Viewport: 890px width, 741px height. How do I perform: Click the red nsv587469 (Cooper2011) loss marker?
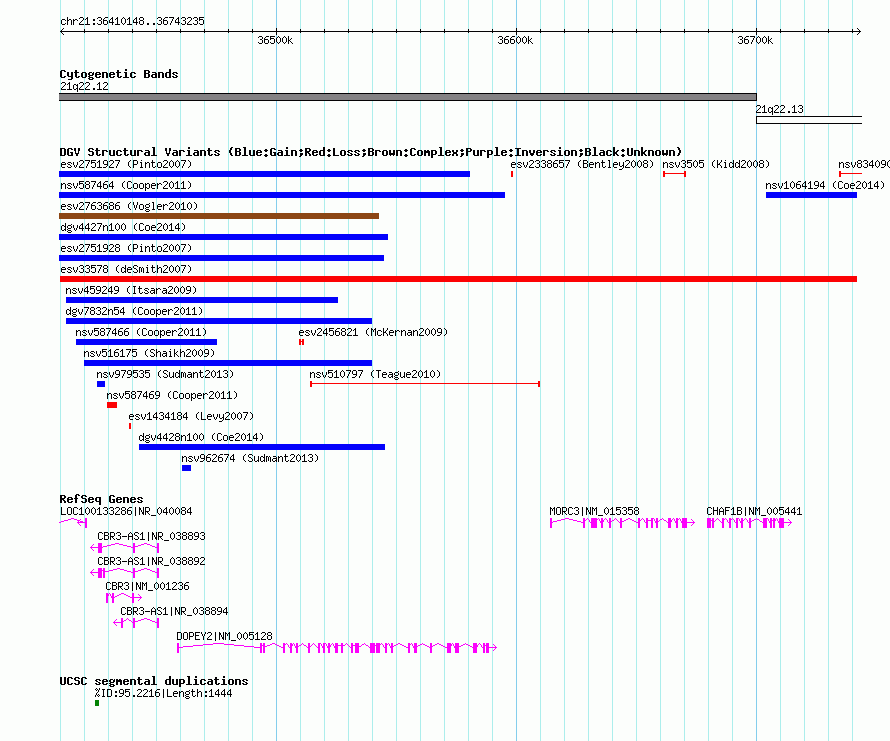tap(112, 405)
